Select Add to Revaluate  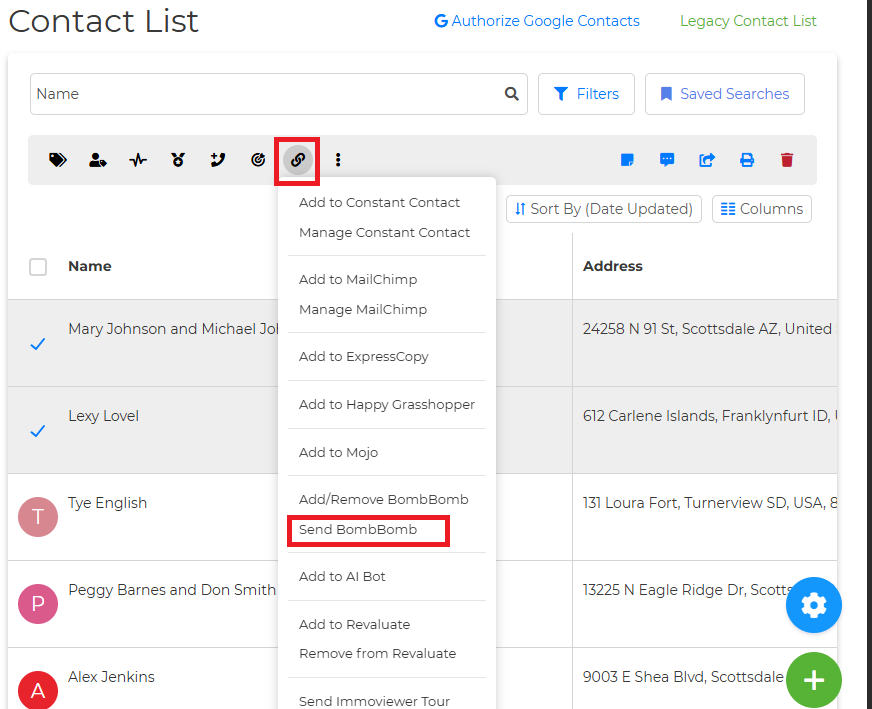(354, 624)
